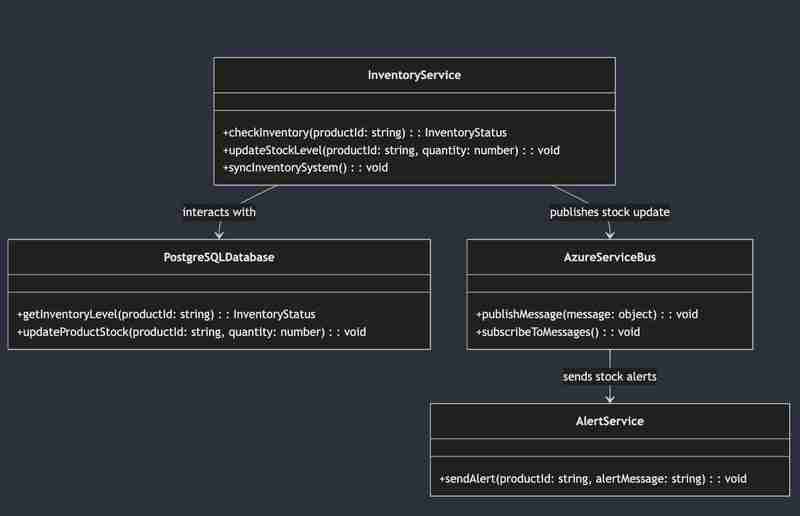Click the arrowhead pointing to AlertService
Image resolution: width=800 pixels, height=516 pixels.
610,398
